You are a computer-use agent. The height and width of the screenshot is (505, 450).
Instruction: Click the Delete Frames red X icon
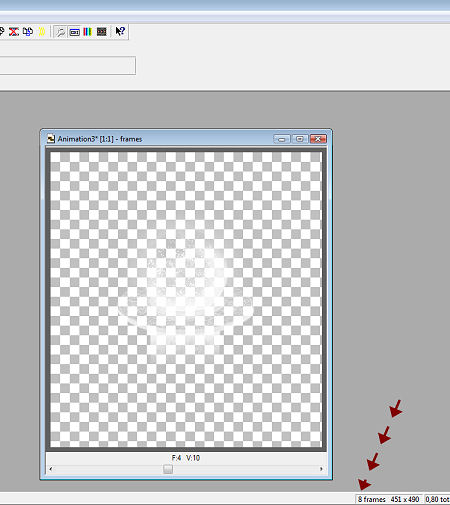[14, 32]
